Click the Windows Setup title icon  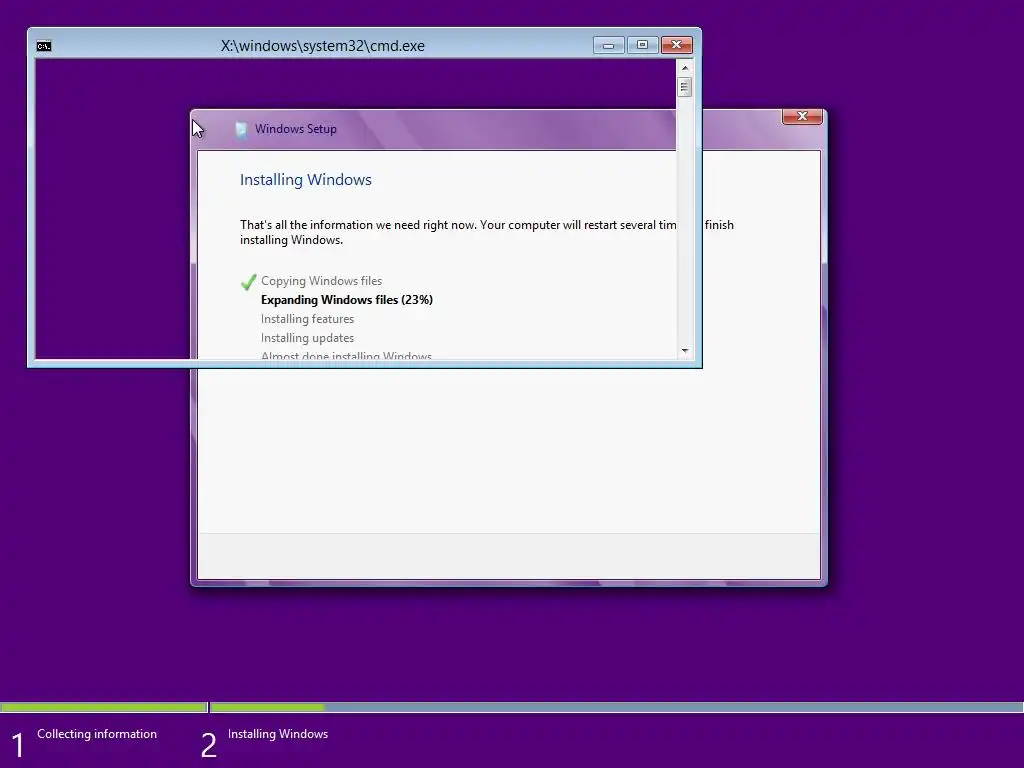click(241, 129)
